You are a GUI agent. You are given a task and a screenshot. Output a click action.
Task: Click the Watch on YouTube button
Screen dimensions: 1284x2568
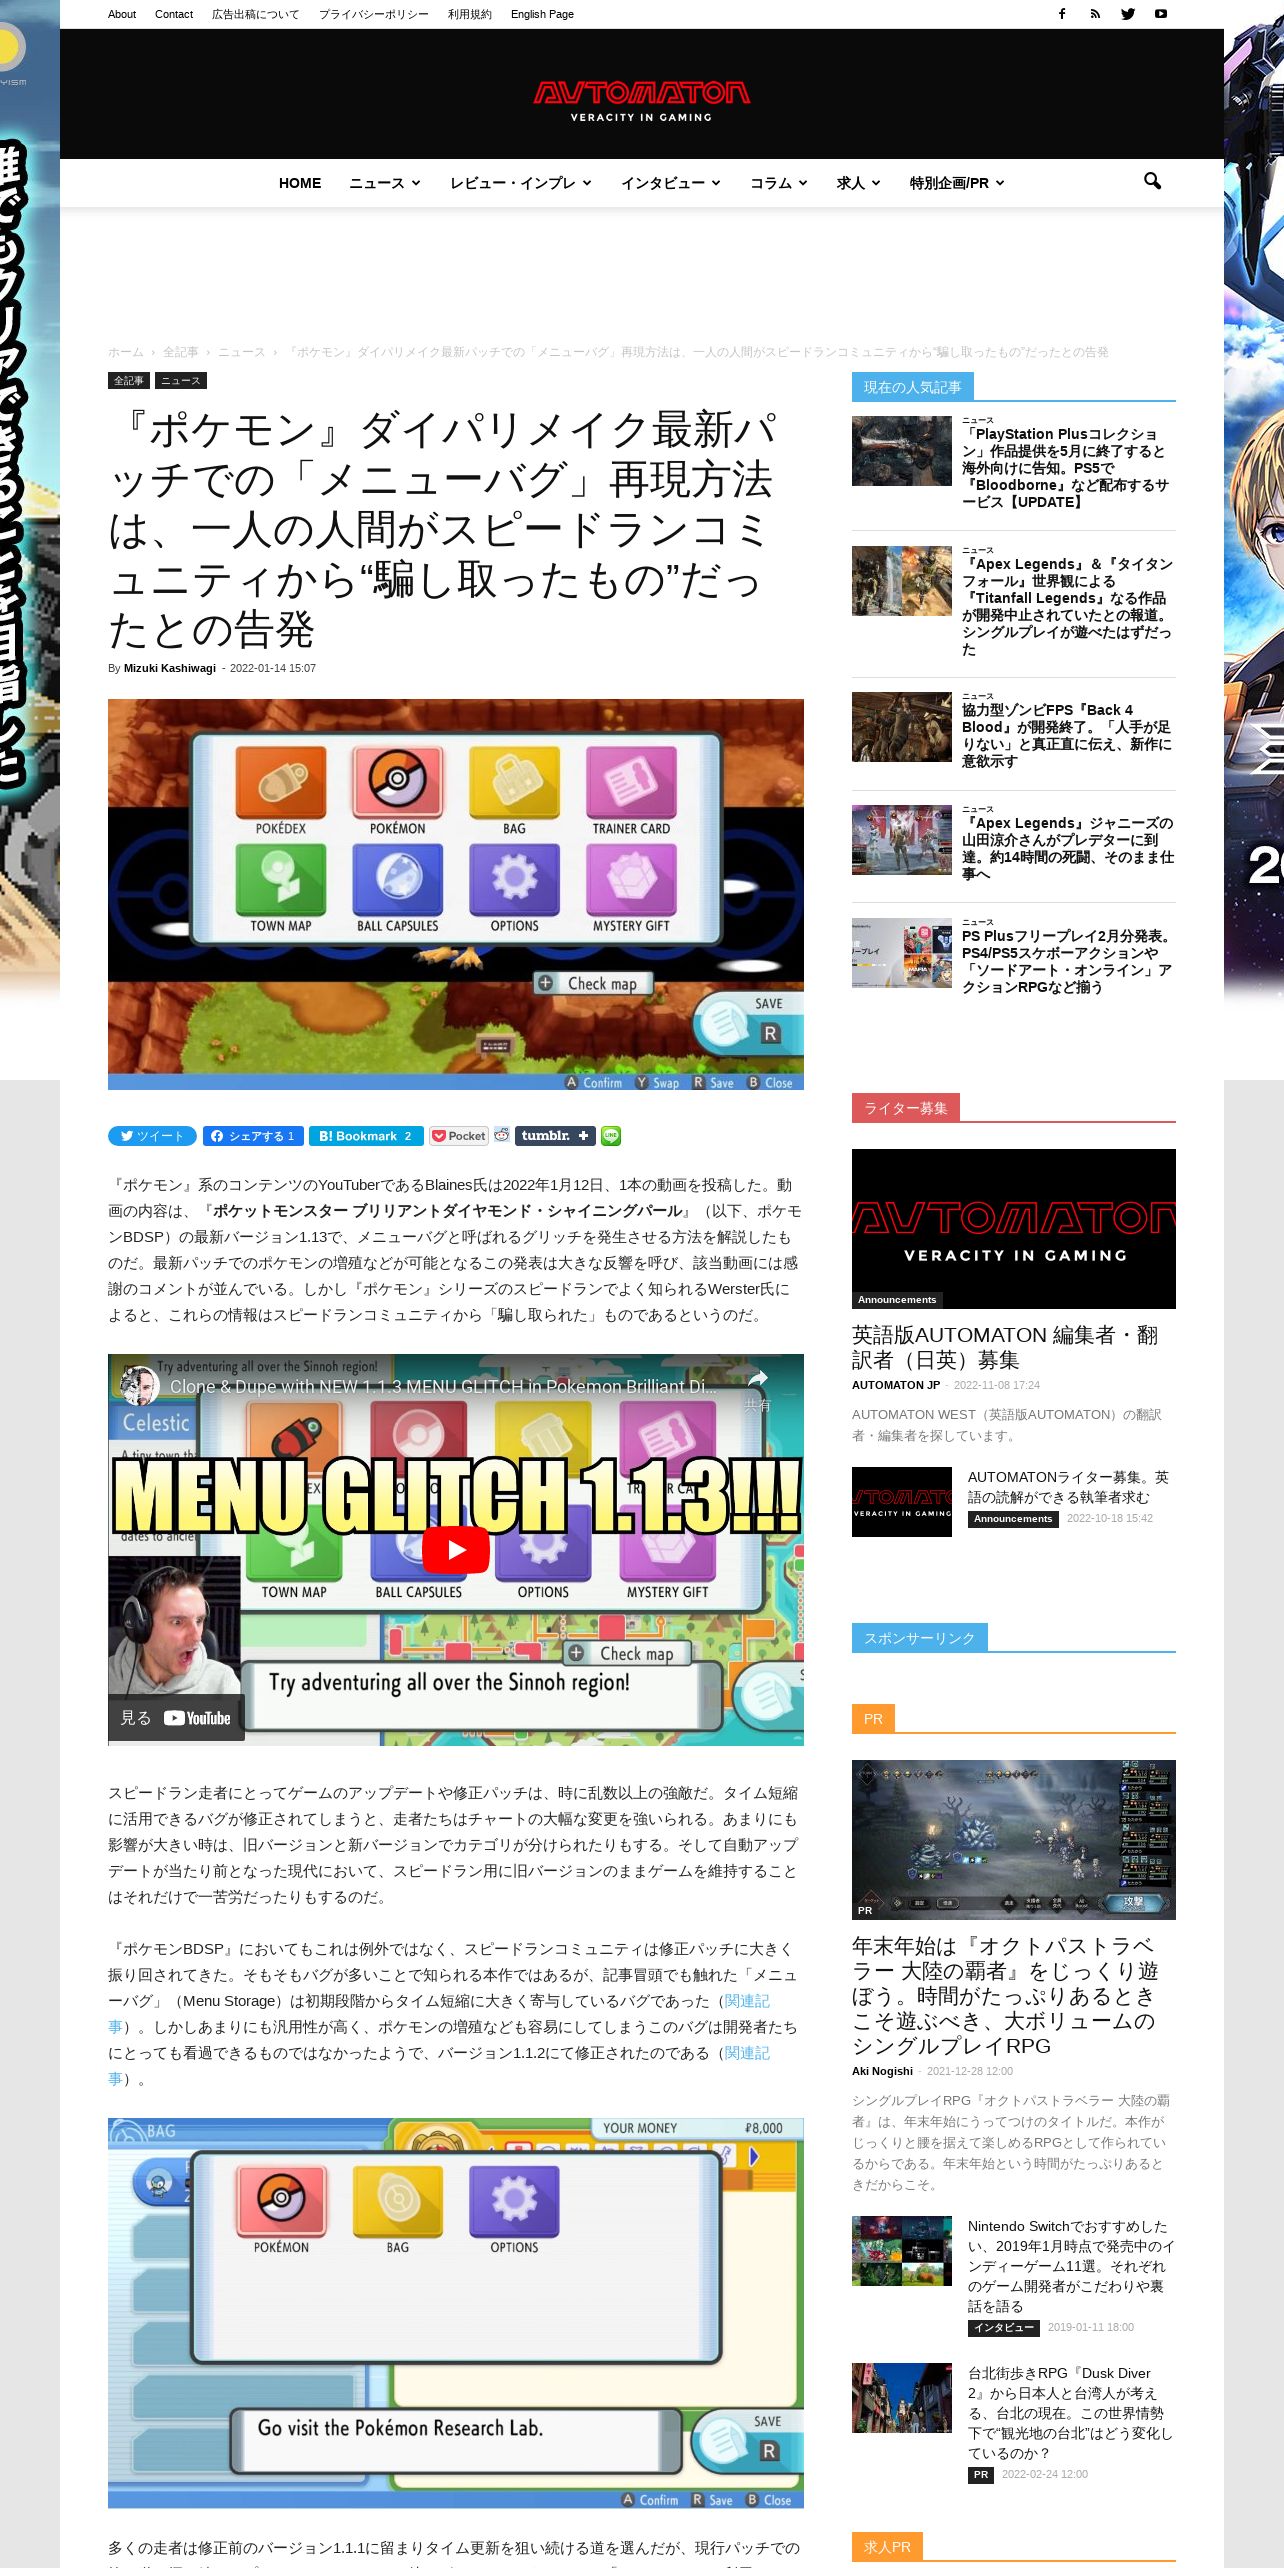pyautogui.click(x=176, y=1718)
